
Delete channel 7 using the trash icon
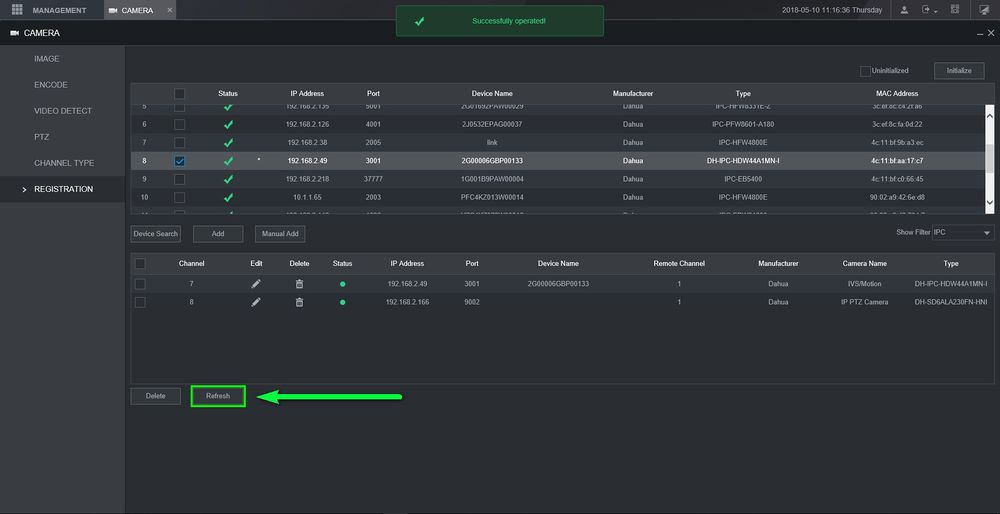[x=299, y=284]
